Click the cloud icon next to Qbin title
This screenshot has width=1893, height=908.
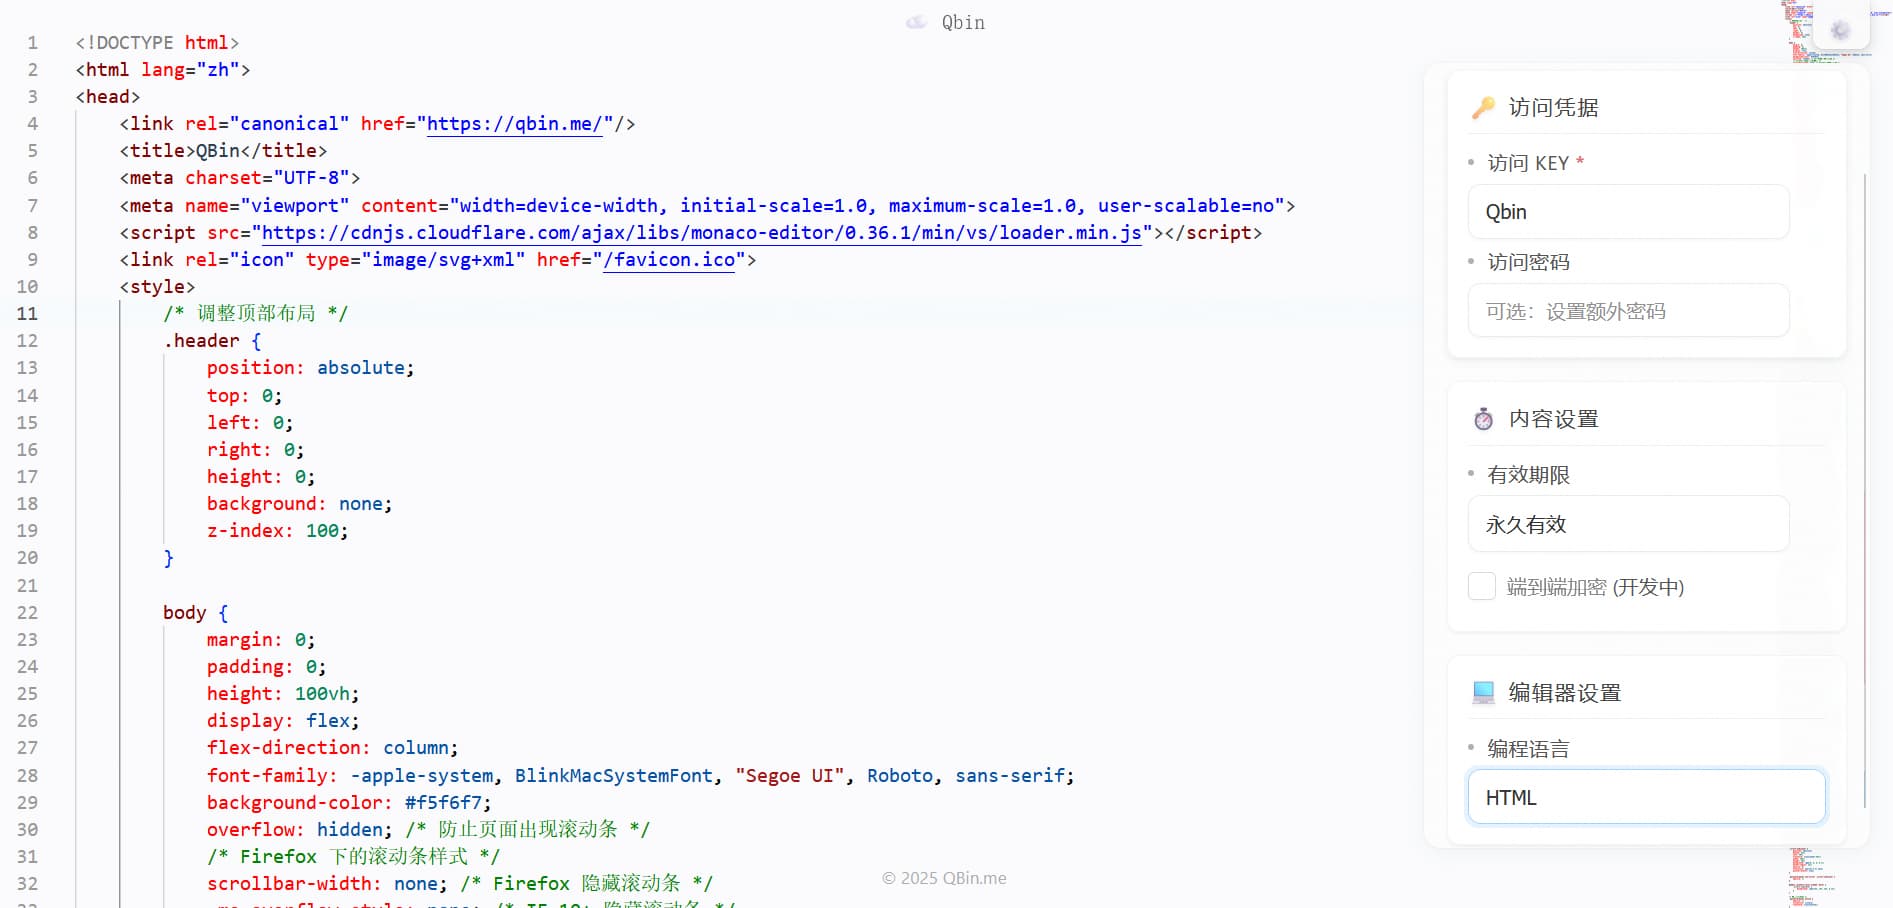(916, 22)
